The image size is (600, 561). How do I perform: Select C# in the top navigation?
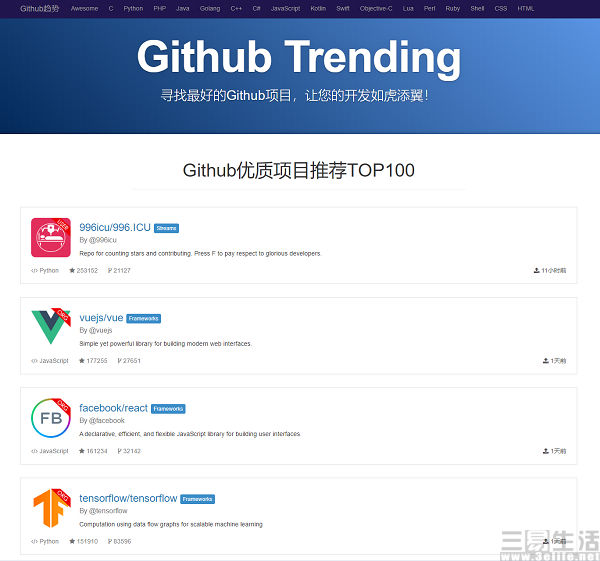point(256,8)
